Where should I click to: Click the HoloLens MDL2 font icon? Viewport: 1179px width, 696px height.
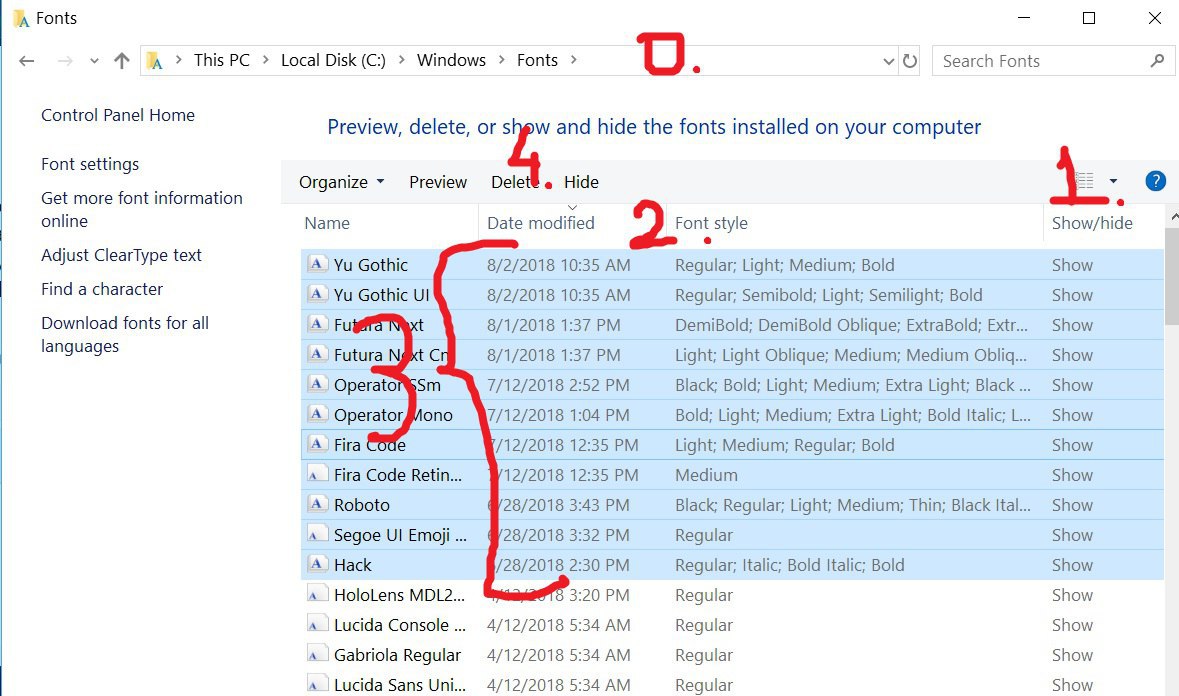(x=317, y=595)
